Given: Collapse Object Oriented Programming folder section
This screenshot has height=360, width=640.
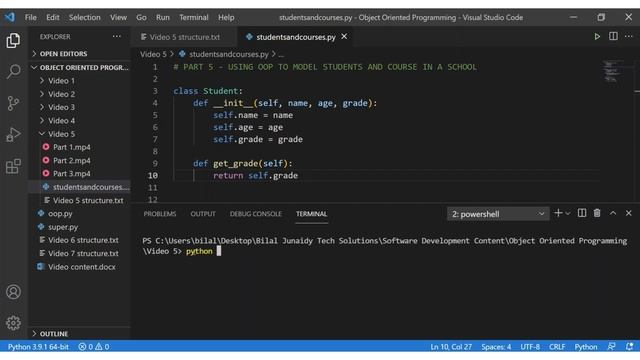Looking at the screenshot, I should point(84,67).
